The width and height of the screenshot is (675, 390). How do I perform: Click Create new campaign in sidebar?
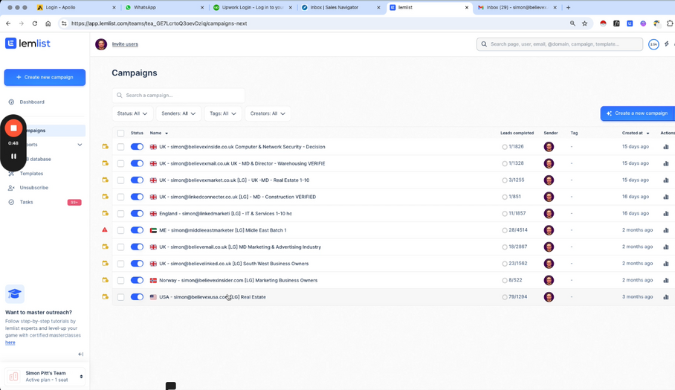coord(45,77)
